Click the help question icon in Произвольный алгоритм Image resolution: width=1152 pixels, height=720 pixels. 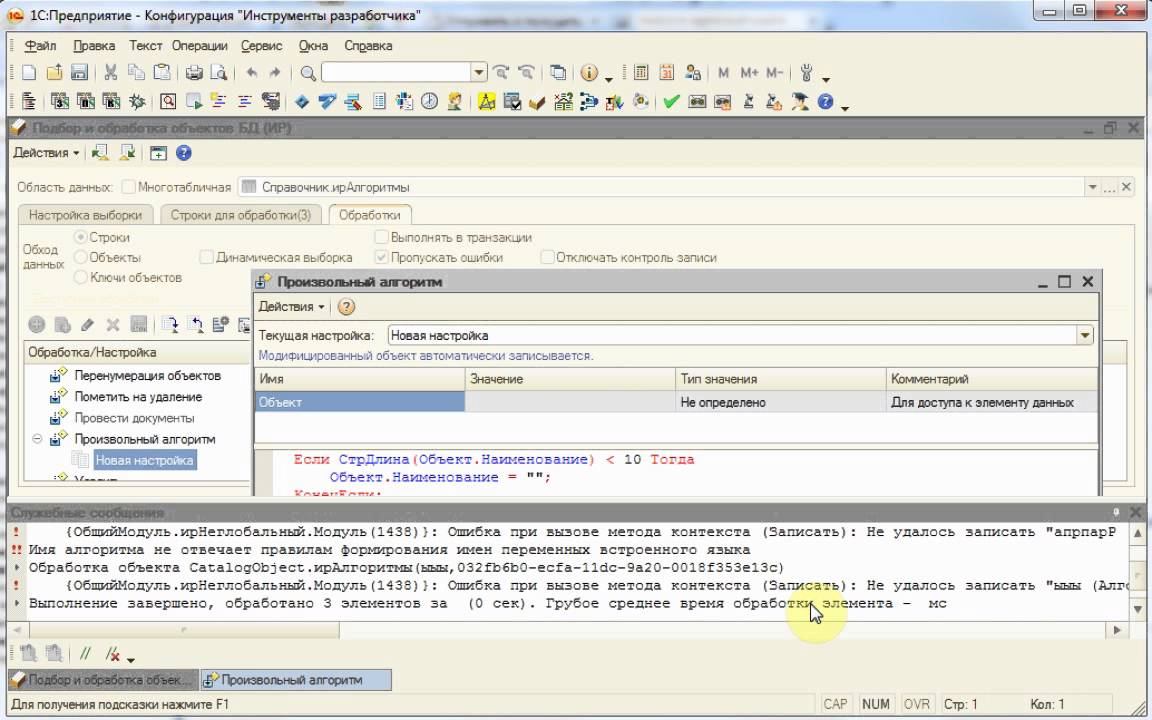click(346, 307)
